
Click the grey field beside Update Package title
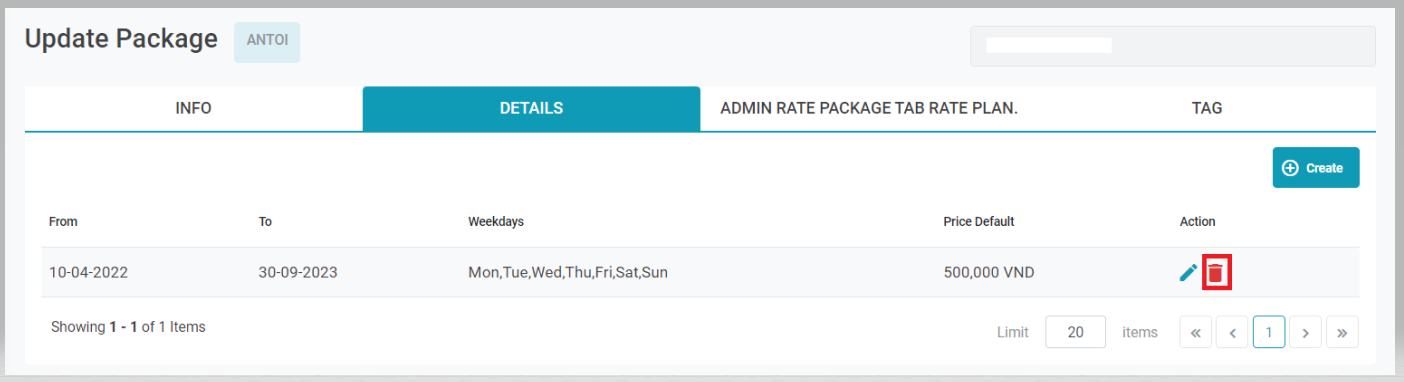coord(1173,46)
